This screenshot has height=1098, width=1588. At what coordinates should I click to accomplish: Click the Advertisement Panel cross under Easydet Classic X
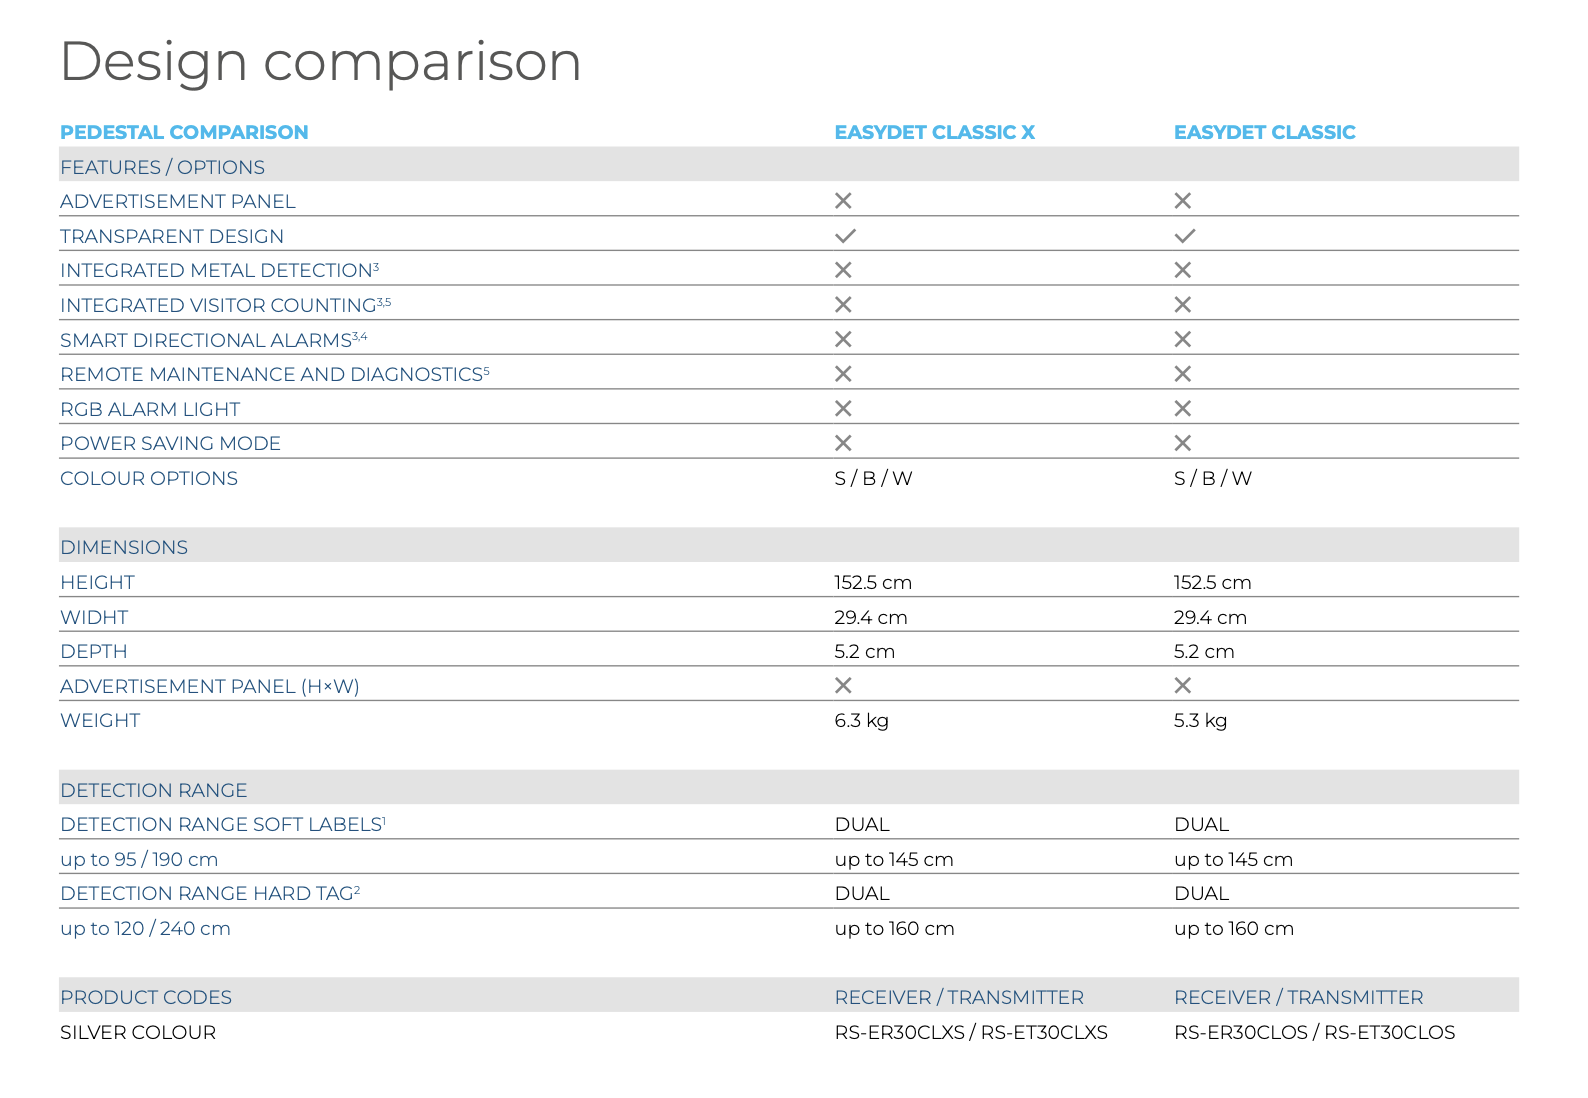pos(843,201)
